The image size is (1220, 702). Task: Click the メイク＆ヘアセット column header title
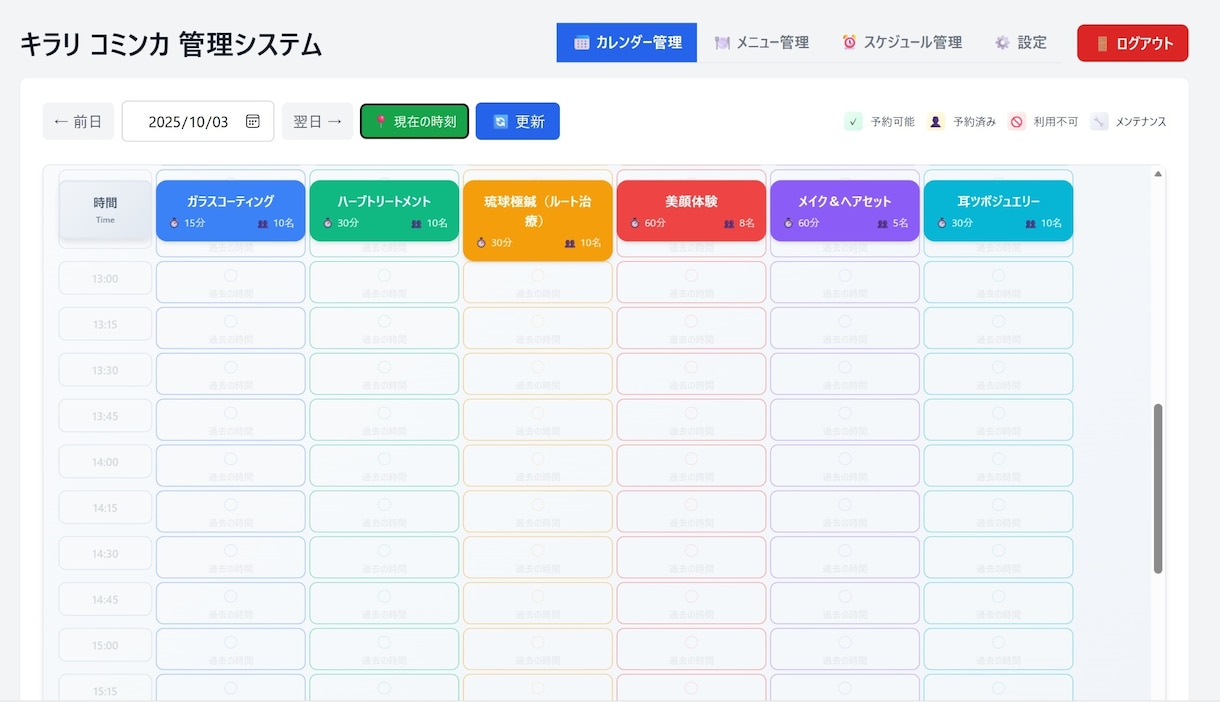click(845, 201)
